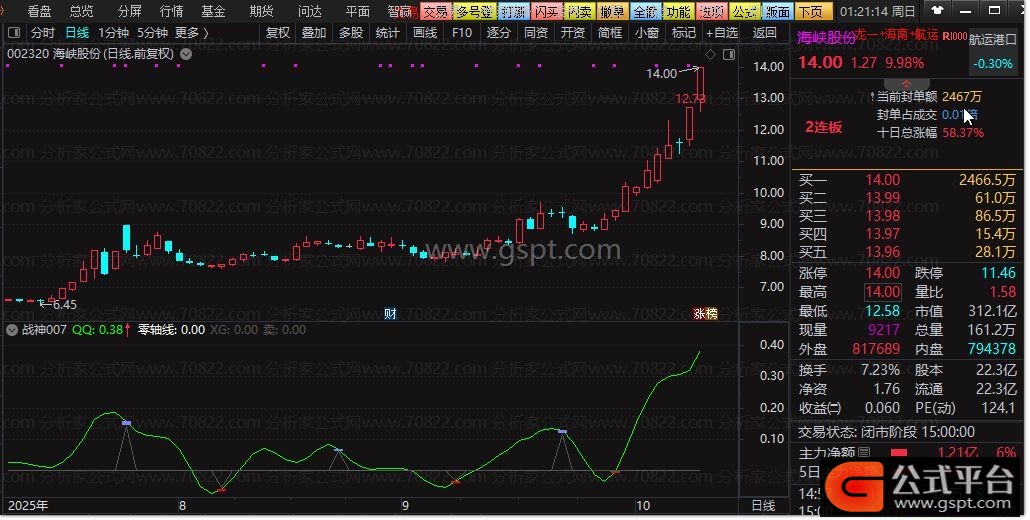Switch chart to 分时 intraday view
The width and height of the screenshot is (1030, 520).
coord(43,33)
